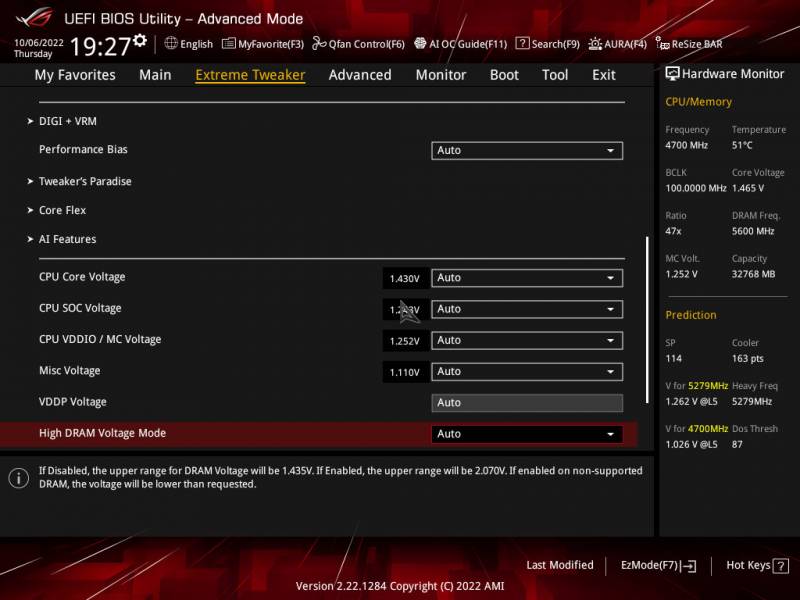Open Qfan Control(F6) fan icon
The height and width of the screenshot is (600, 800).
(319, 43)
